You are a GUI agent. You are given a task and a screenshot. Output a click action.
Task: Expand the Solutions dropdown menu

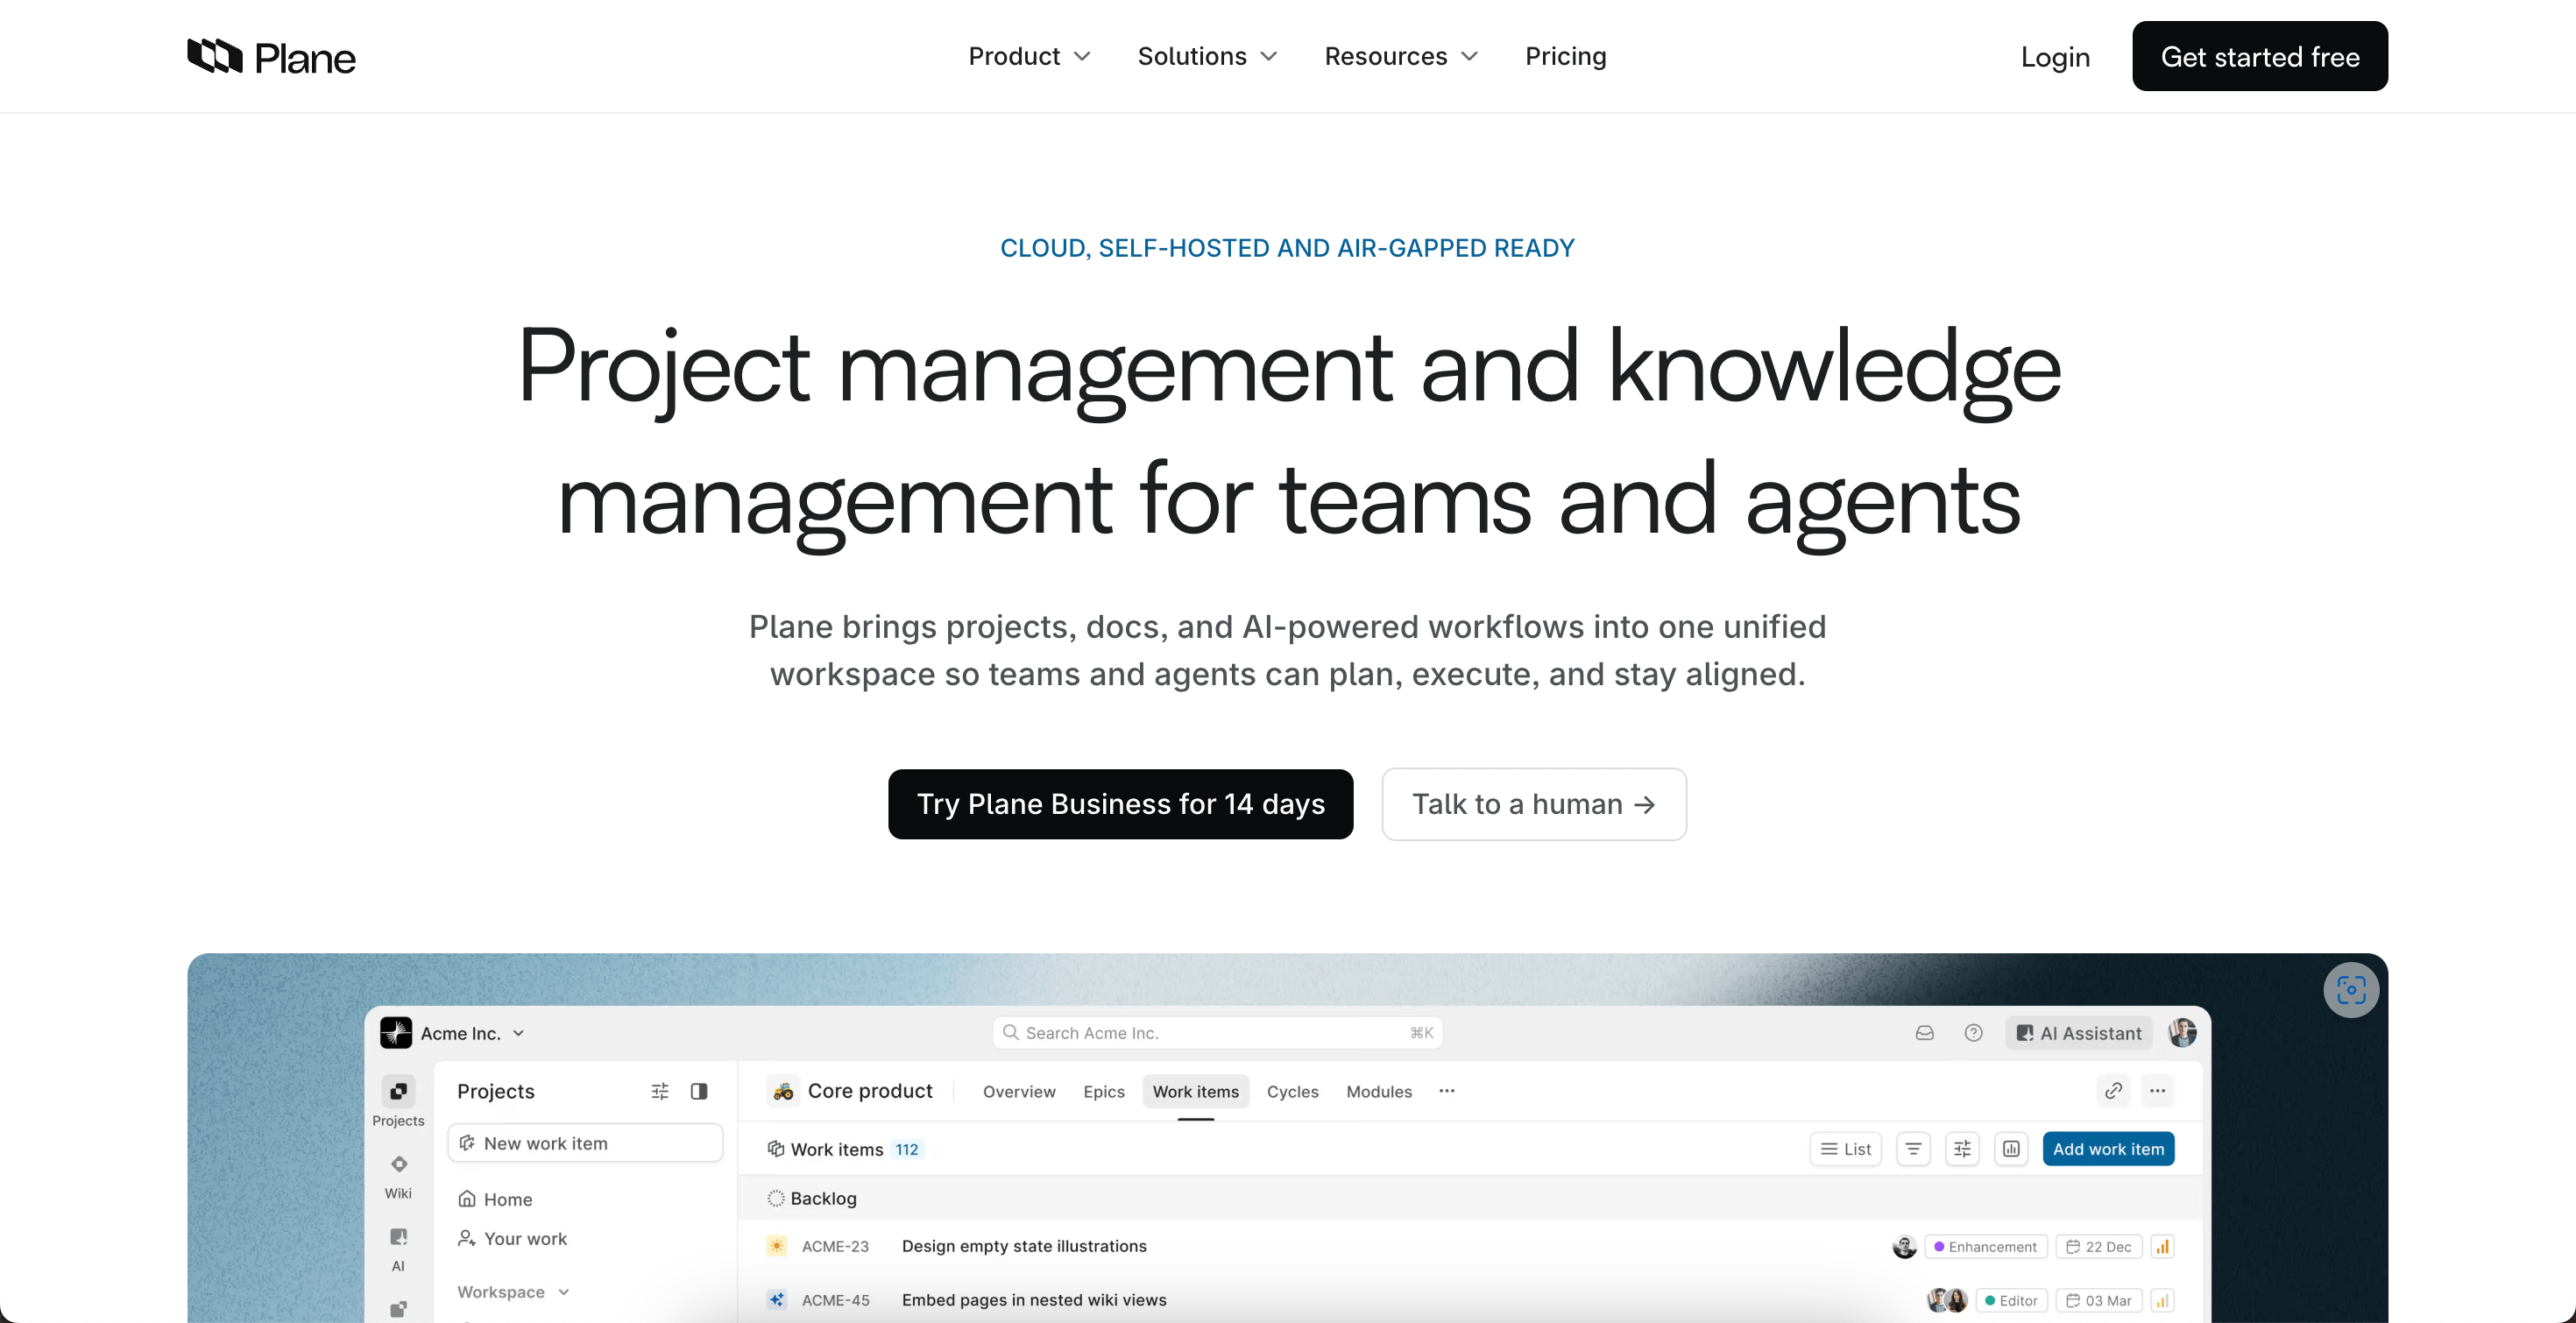coord(1207,57)
